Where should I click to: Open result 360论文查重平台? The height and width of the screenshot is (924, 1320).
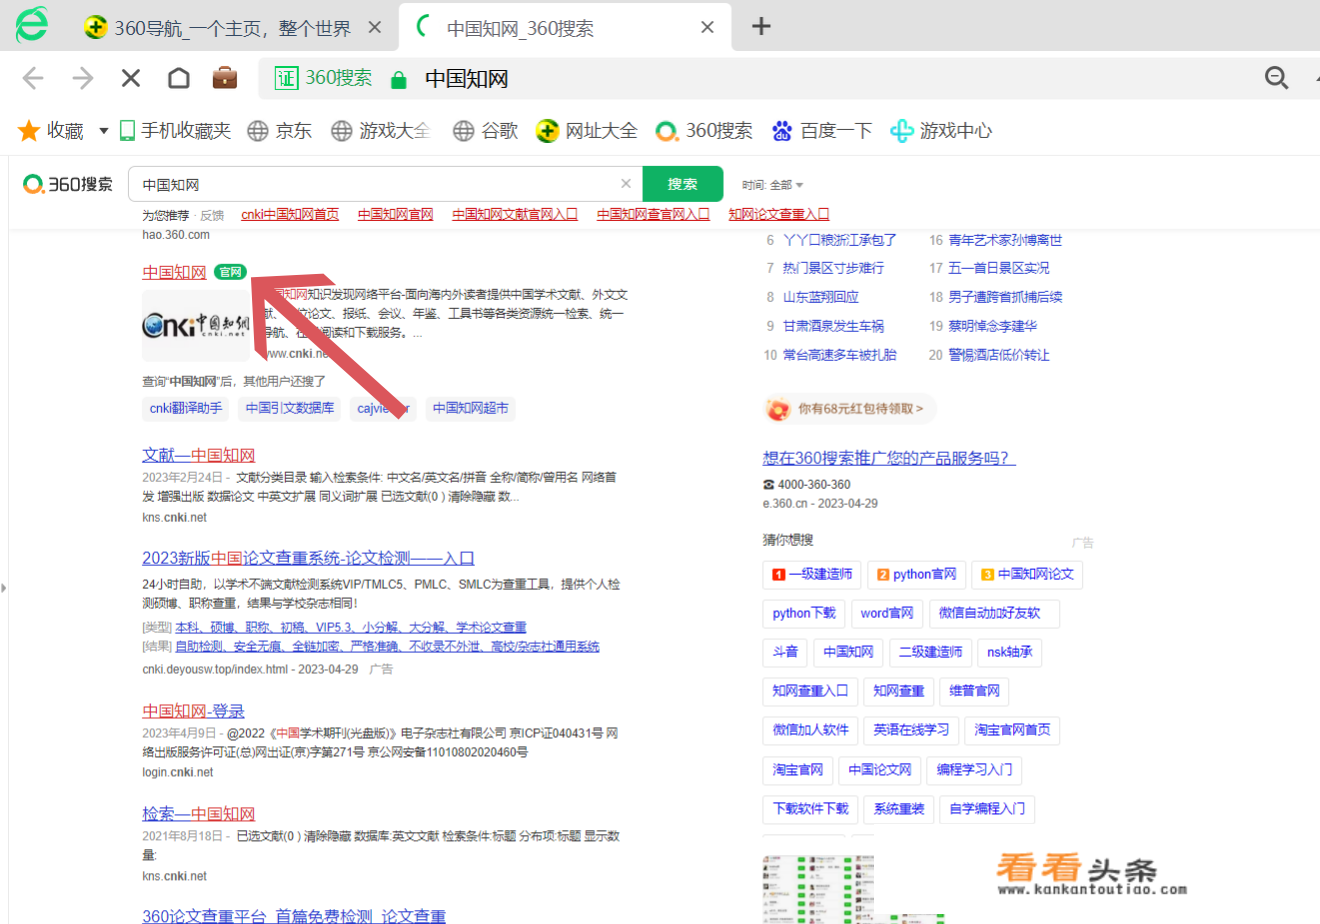[x=294, y=916]
